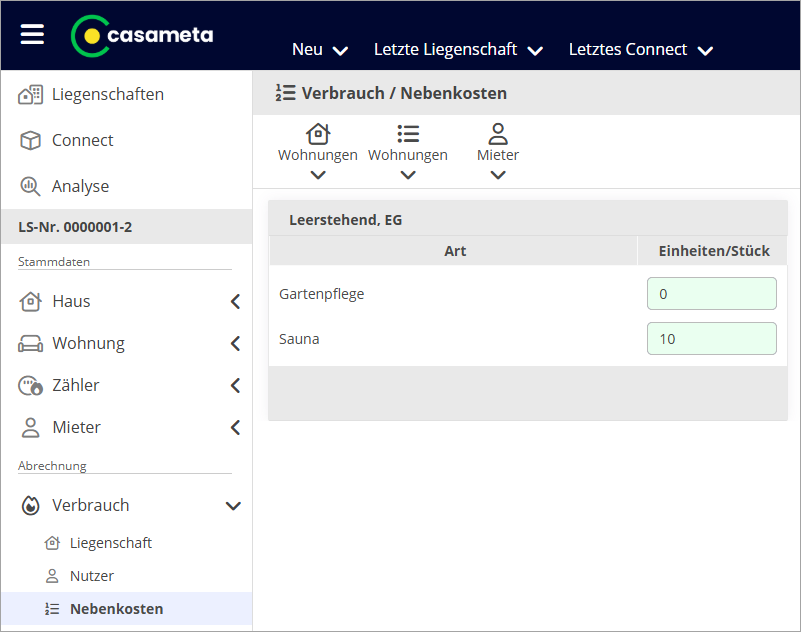
Task: Select the LS-Nr. 0000001-2 entry
Action: (127, 227)
